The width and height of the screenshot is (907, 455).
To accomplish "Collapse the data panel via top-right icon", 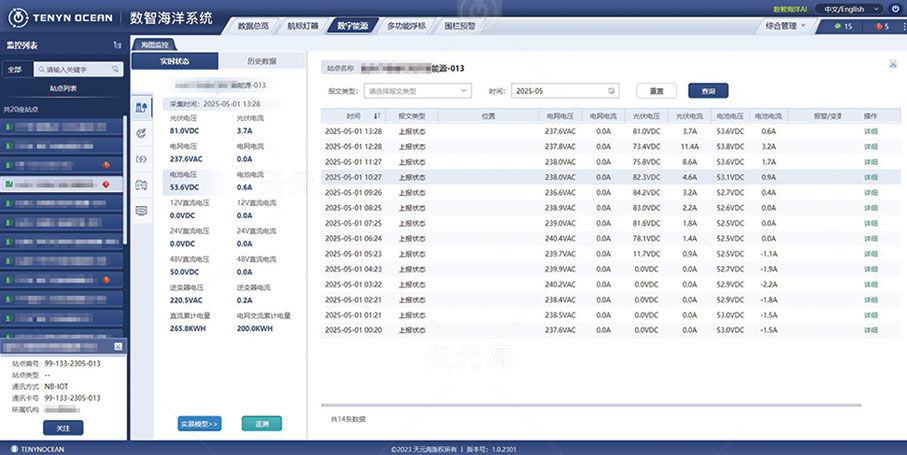I will [892, 63].
